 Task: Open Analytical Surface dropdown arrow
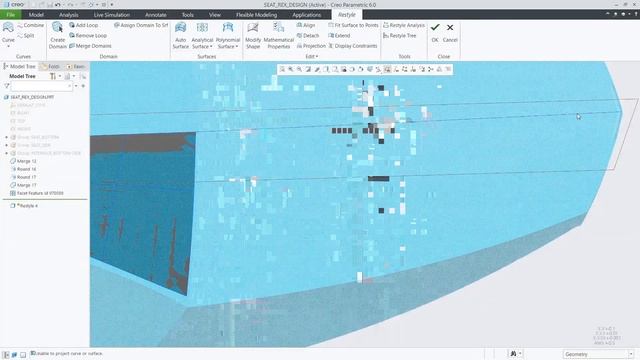tap(211, 47)
